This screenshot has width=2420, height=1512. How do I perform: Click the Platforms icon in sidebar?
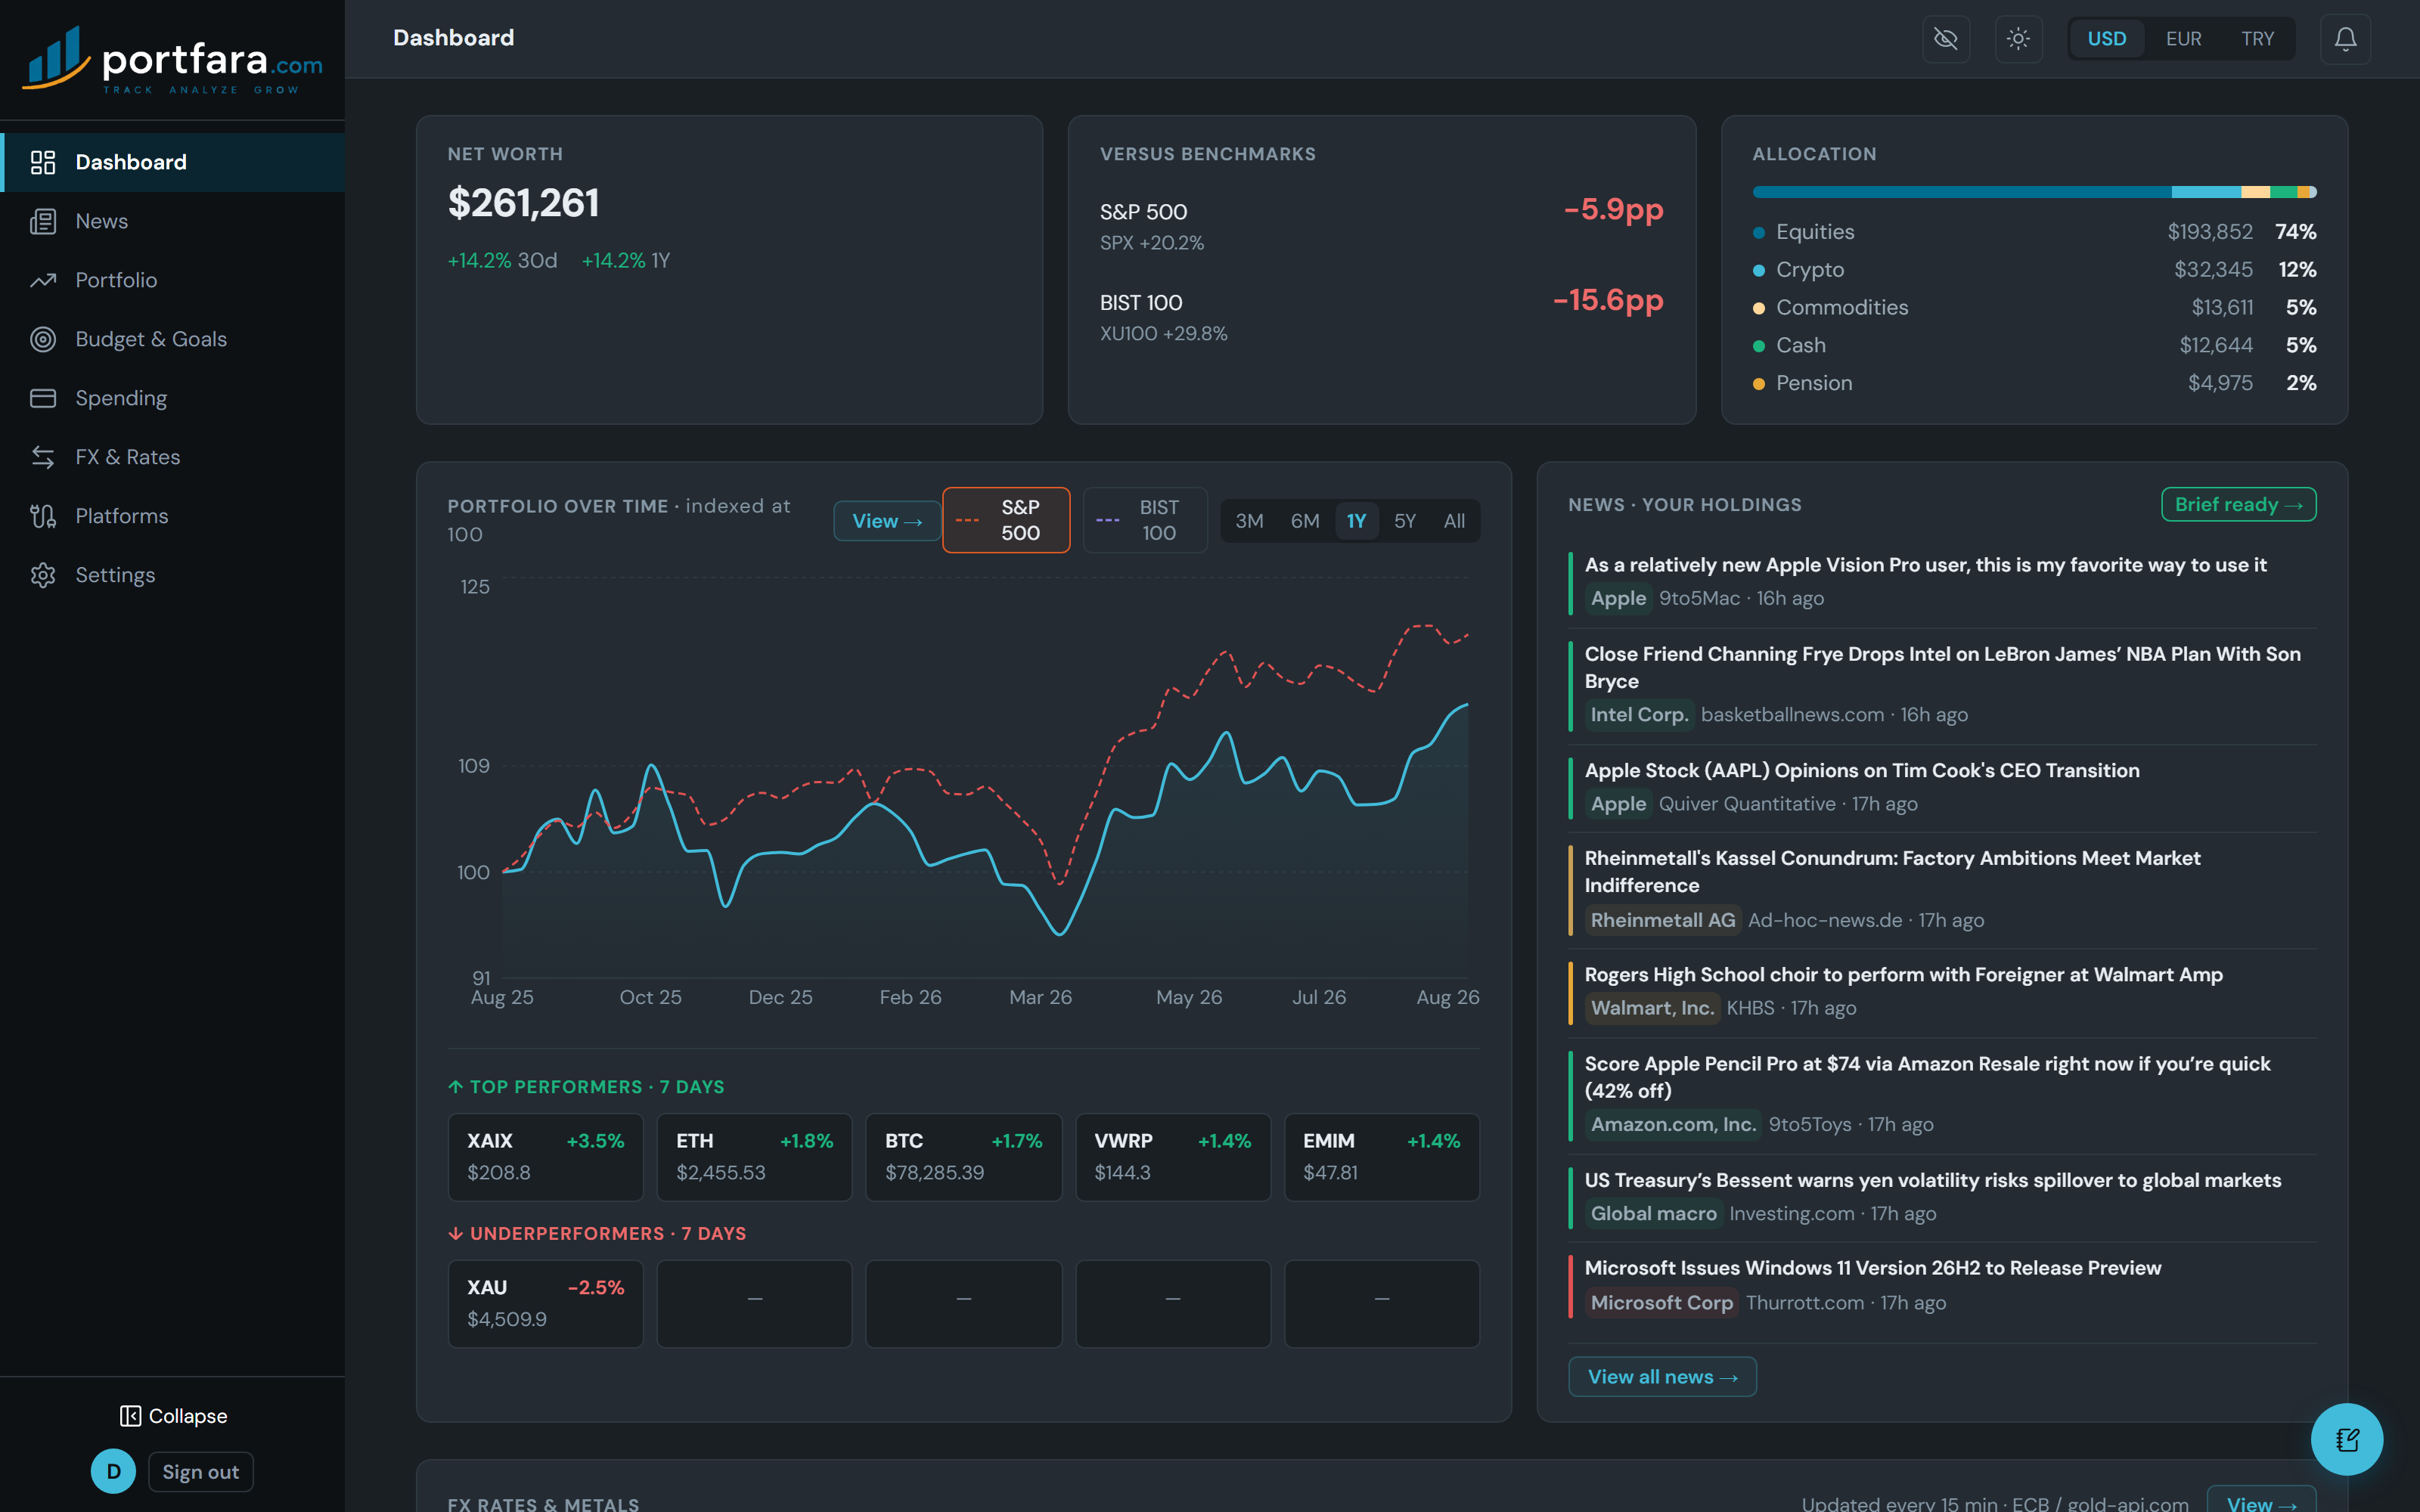(43, 516)
